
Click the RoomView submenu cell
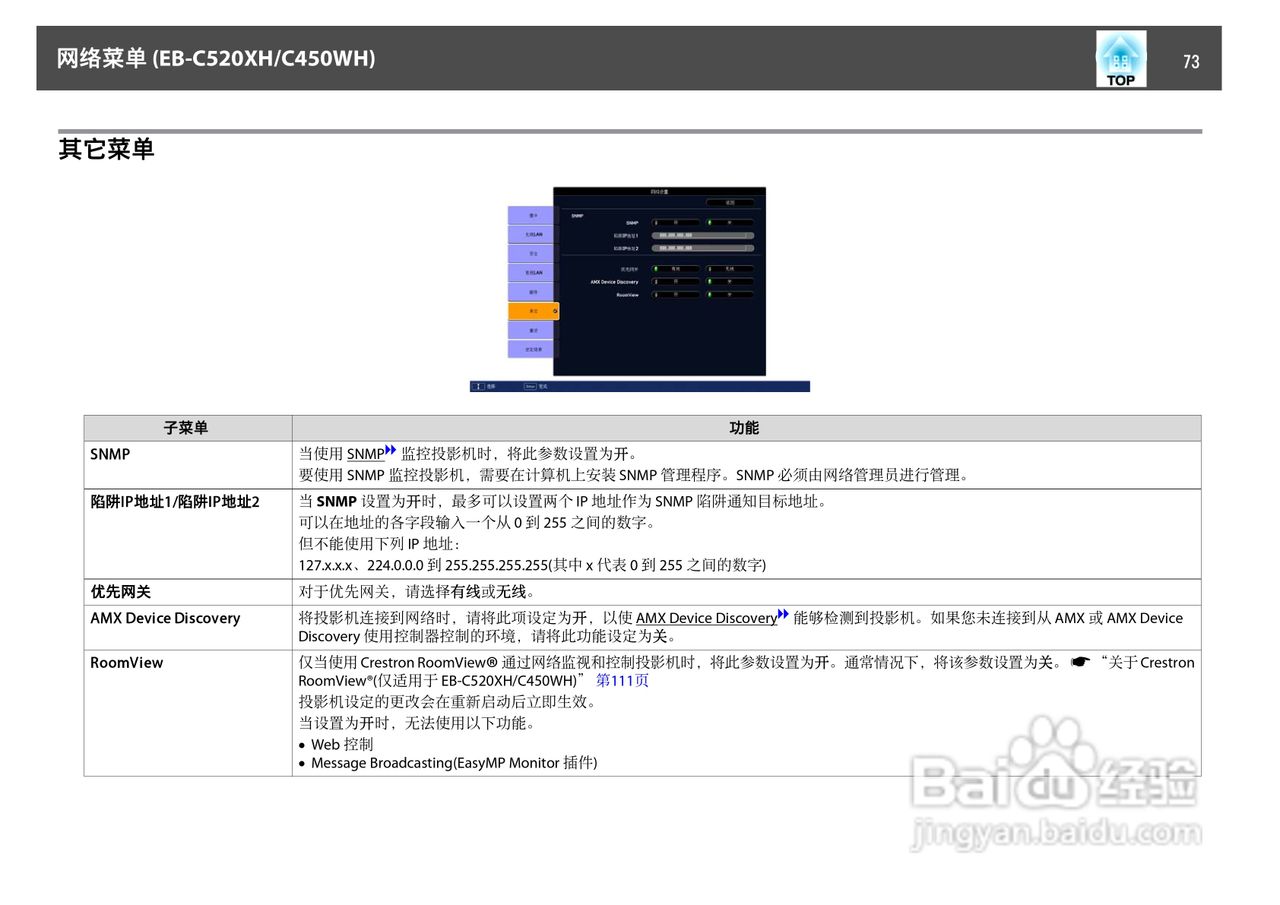187,713
